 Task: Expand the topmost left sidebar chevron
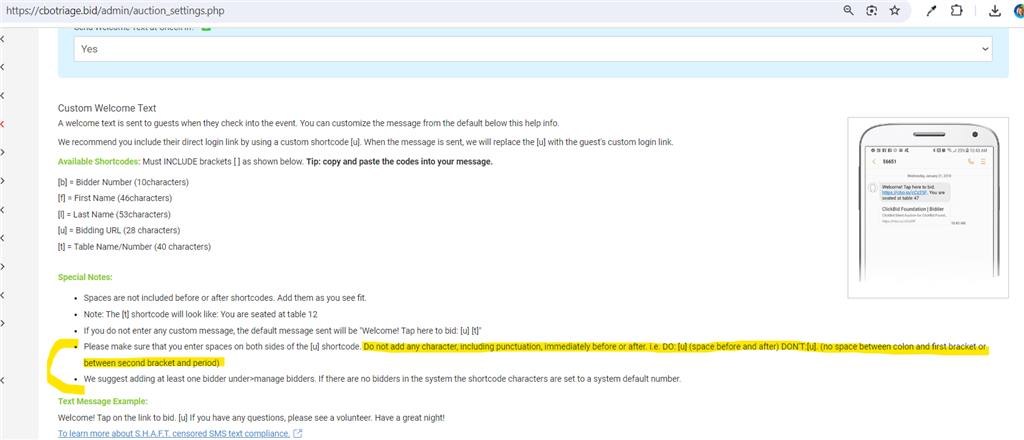3,38
